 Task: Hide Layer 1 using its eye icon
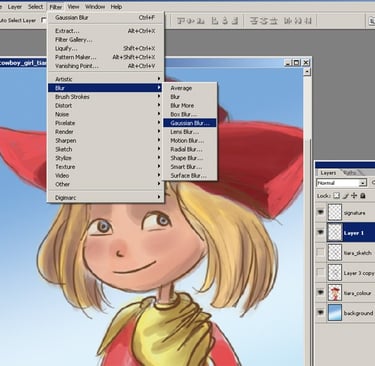tap(321, 232)
